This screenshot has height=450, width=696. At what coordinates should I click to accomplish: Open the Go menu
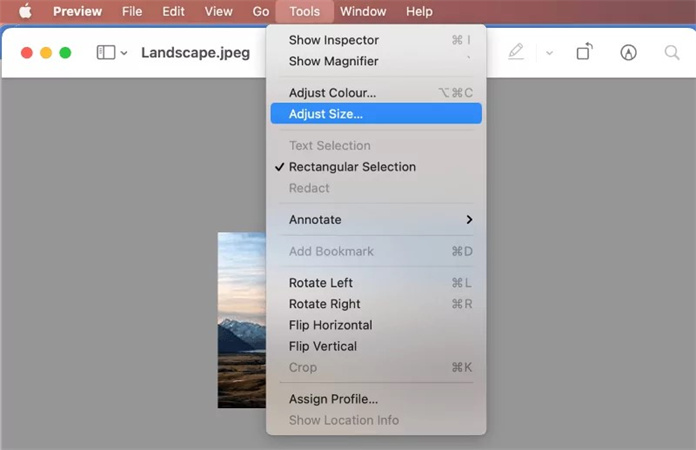point(261,11)
